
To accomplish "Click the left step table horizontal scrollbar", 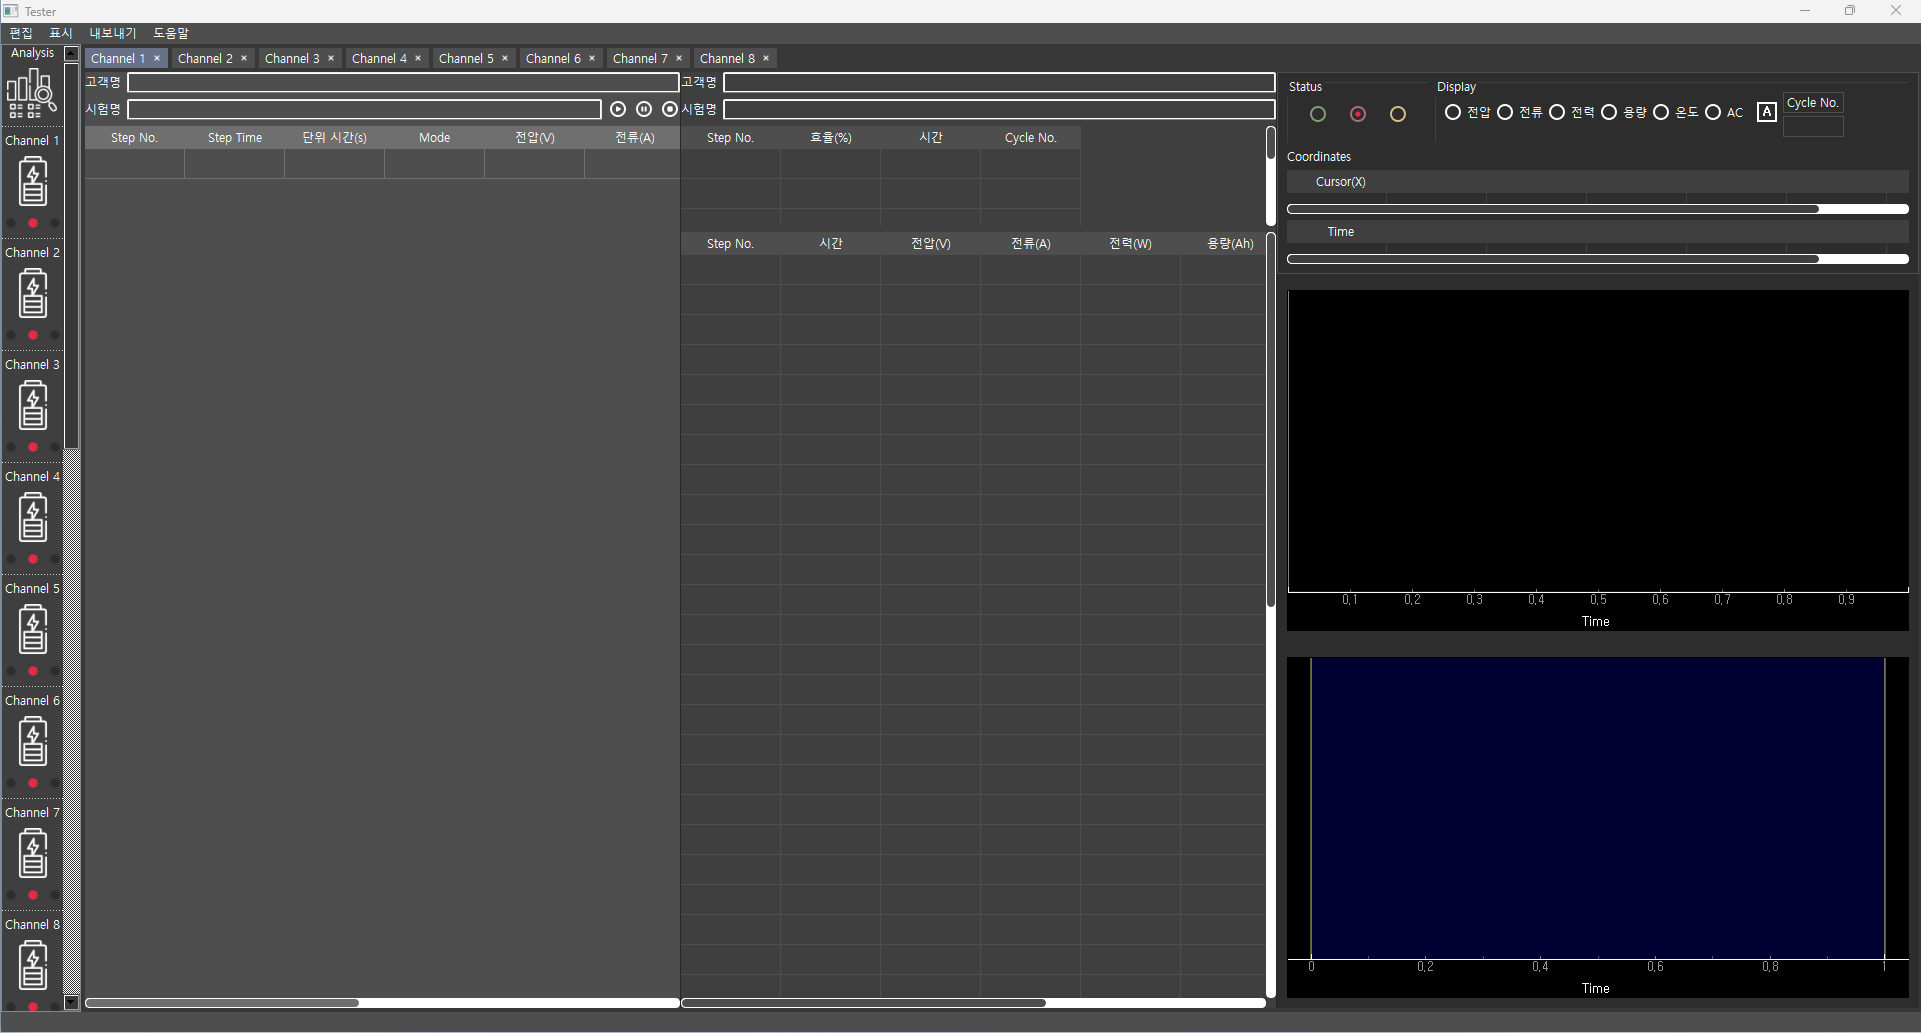I will [382, 1002].
